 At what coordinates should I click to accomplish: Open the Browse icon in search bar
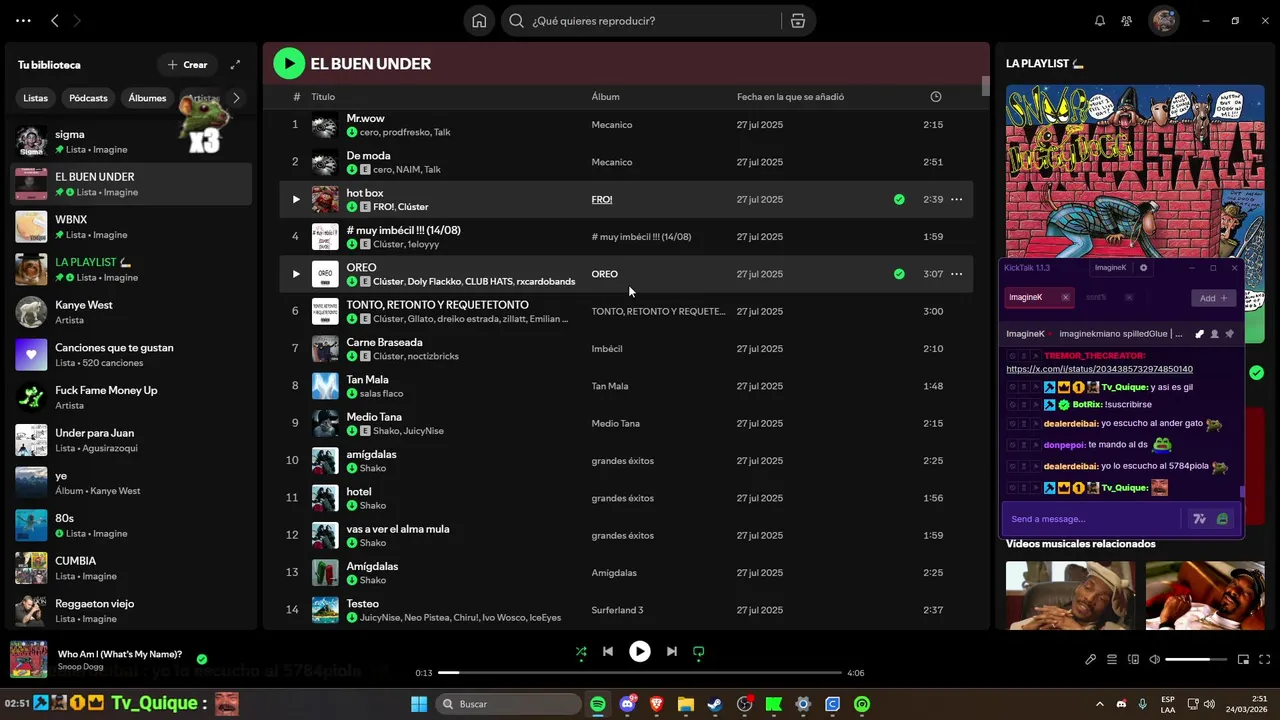pyautogui.click(x=797, y=21)
